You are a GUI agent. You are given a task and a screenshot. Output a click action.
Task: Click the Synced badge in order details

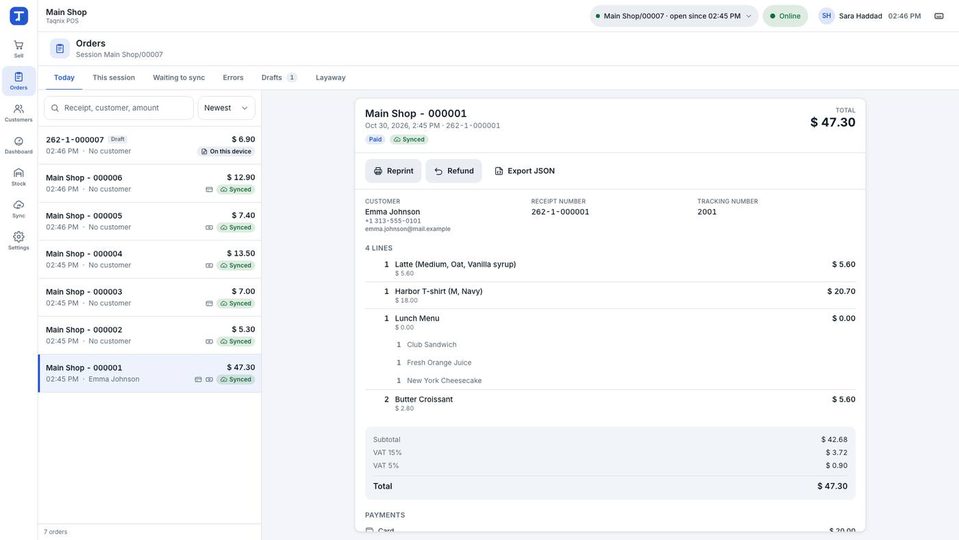[x=409, y=139]
